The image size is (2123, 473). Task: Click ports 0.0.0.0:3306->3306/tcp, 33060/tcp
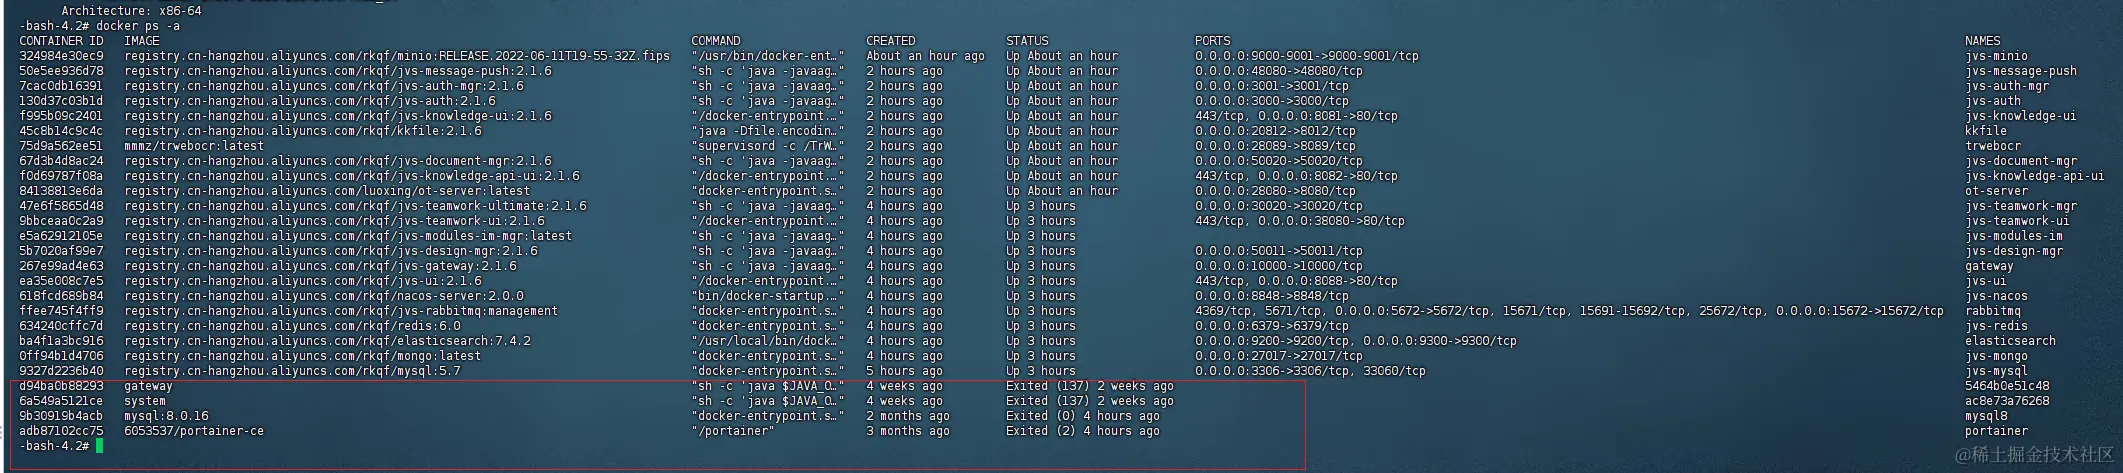coord(1310,371)
